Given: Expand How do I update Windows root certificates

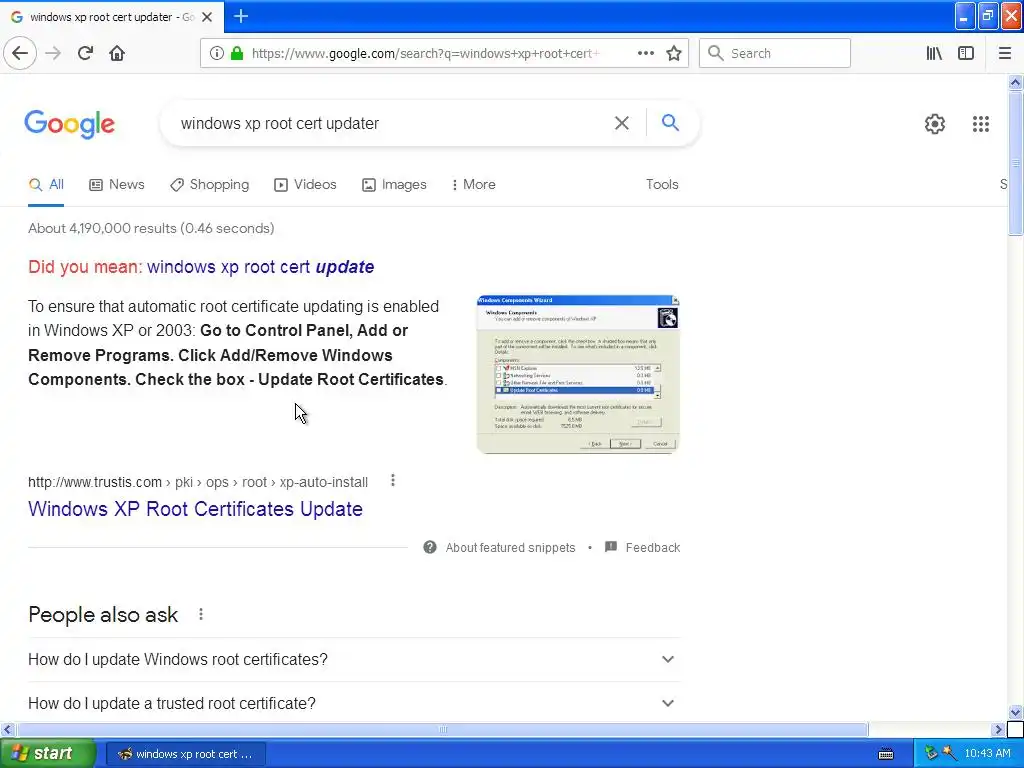Looking at the screenshot, I should click(354, 660).
